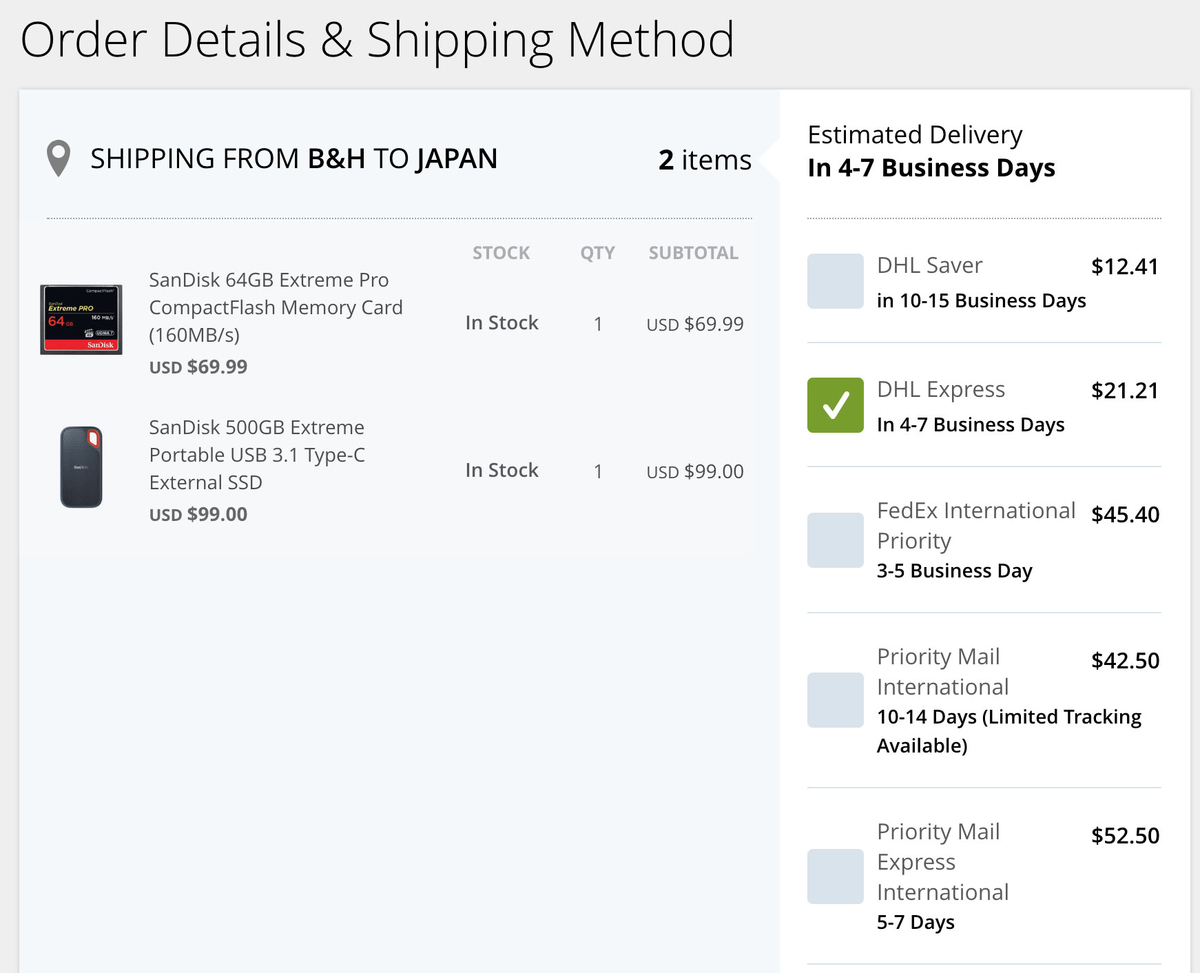Viewport: 1200px width, 973px height.
Task: Click the $12.41 shipping price
Action: point(1125,267)
